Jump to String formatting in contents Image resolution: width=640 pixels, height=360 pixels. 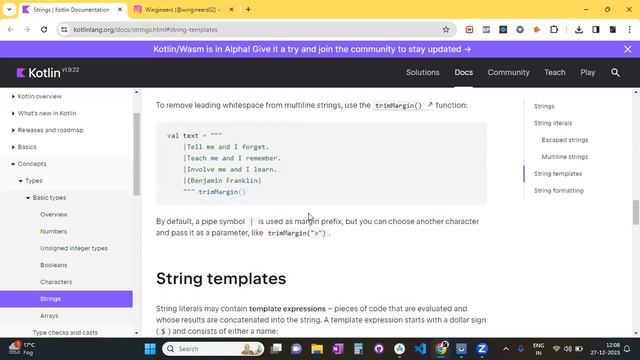coord(559,191)
